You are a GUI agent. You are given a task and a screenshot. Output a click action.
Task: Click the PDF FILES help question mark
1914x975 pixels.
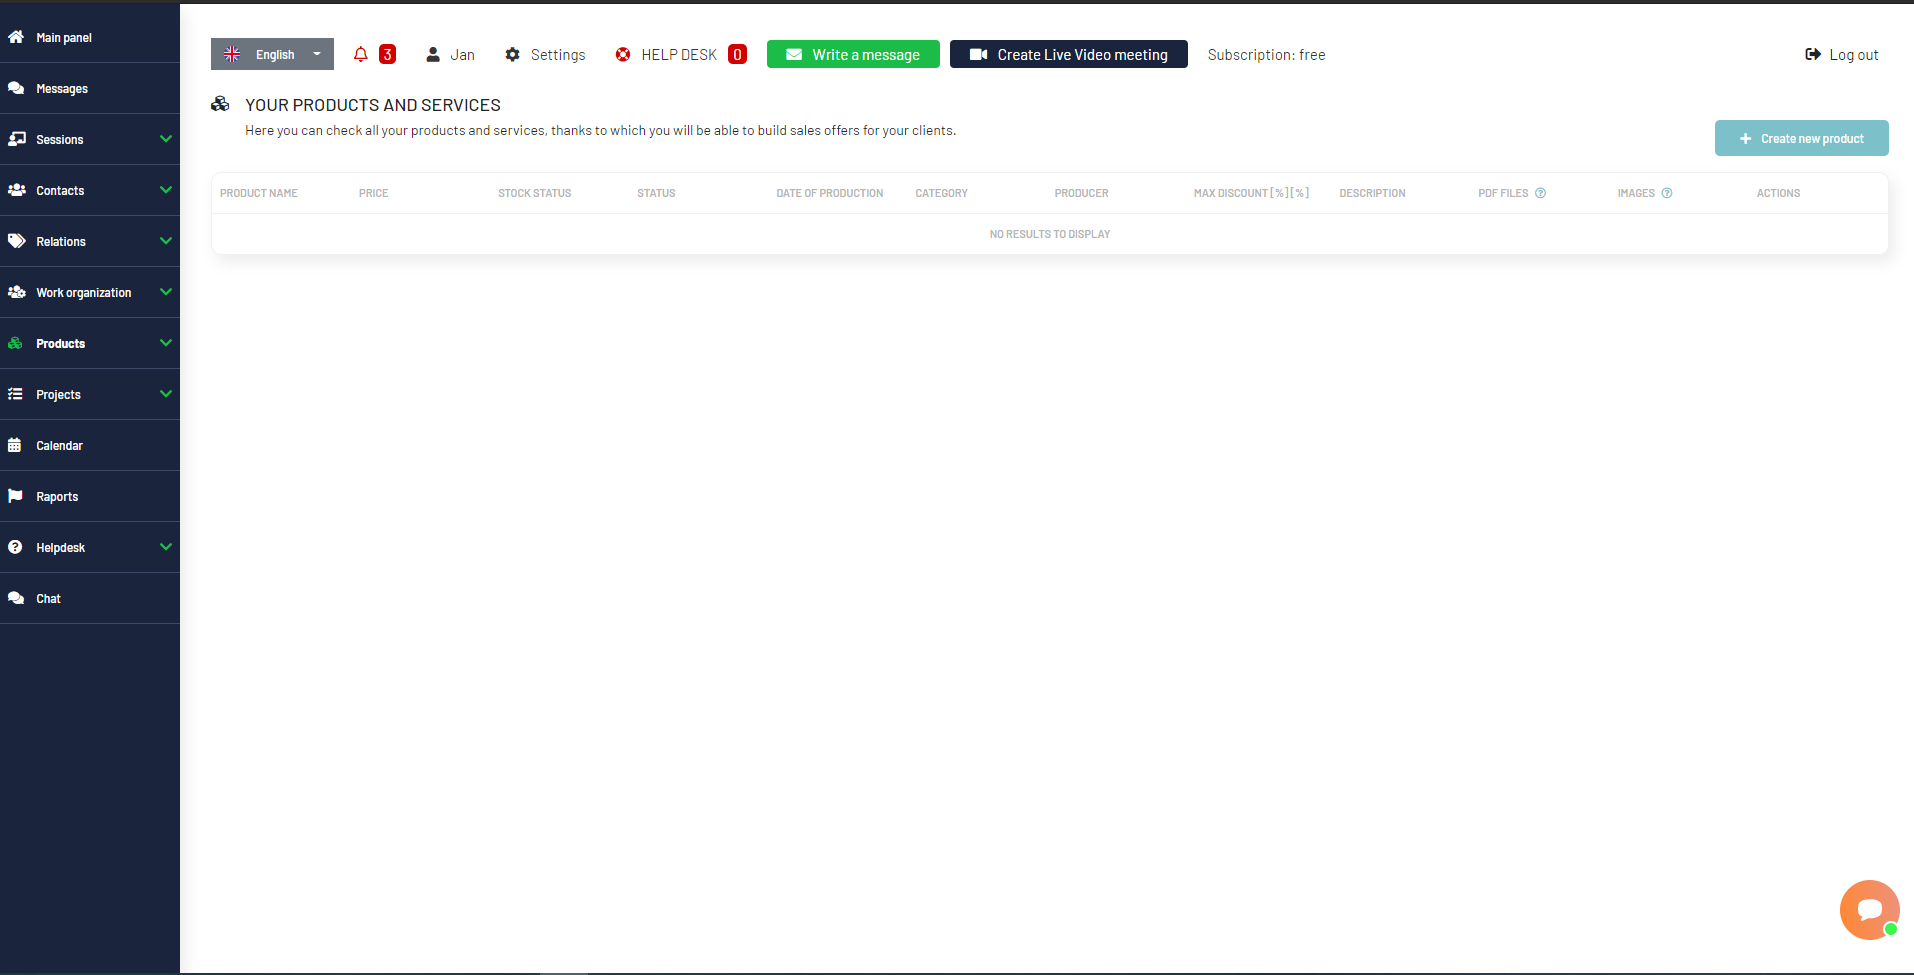(x=1539, y=192)
